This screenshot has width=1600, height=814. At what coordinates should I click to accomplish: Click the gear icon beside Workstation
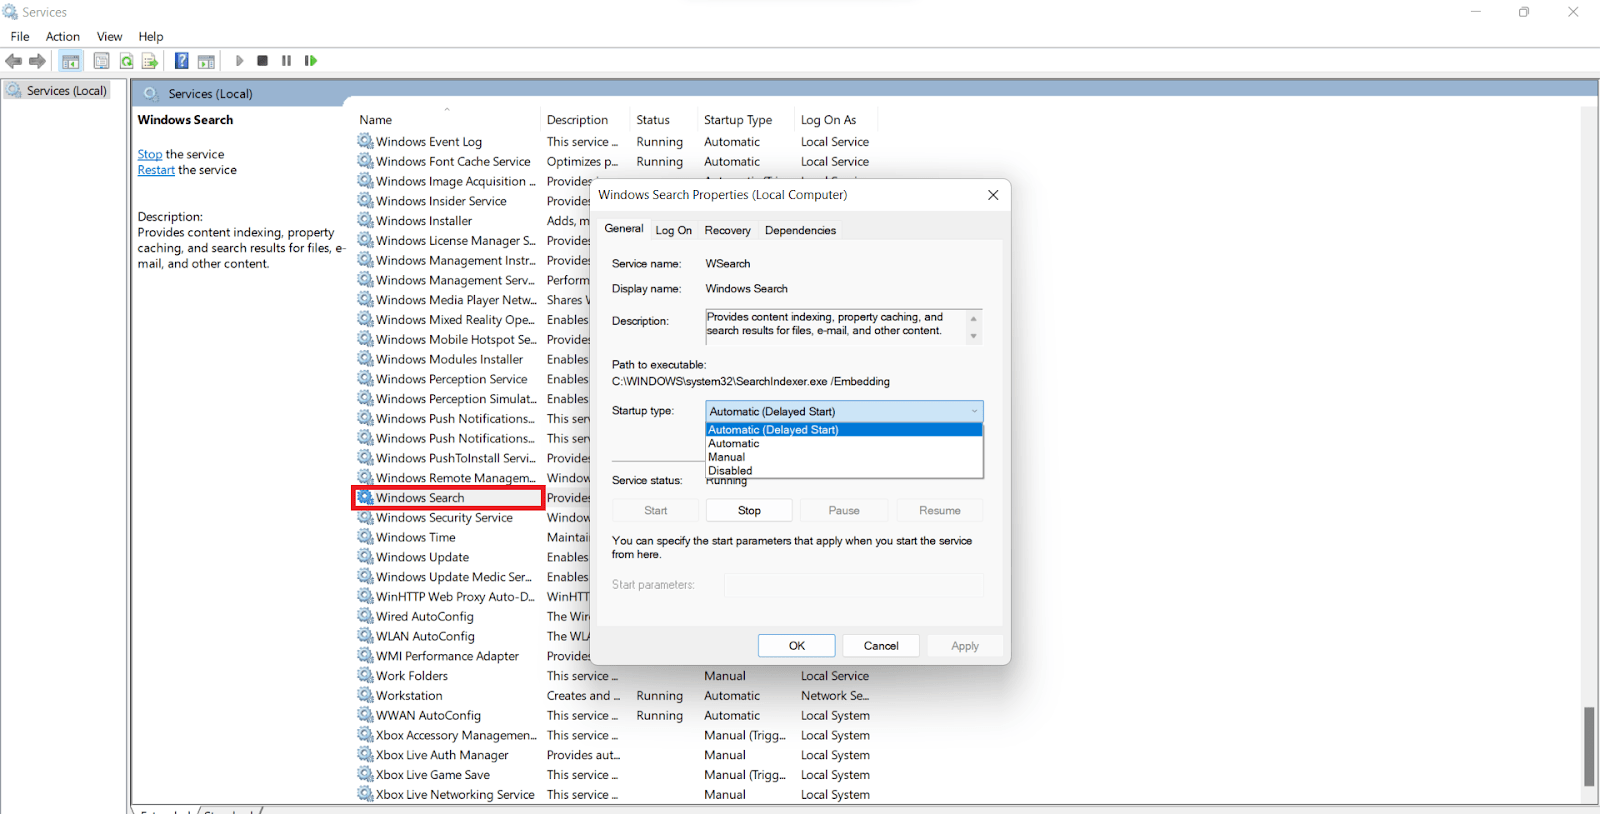point(365,695)
